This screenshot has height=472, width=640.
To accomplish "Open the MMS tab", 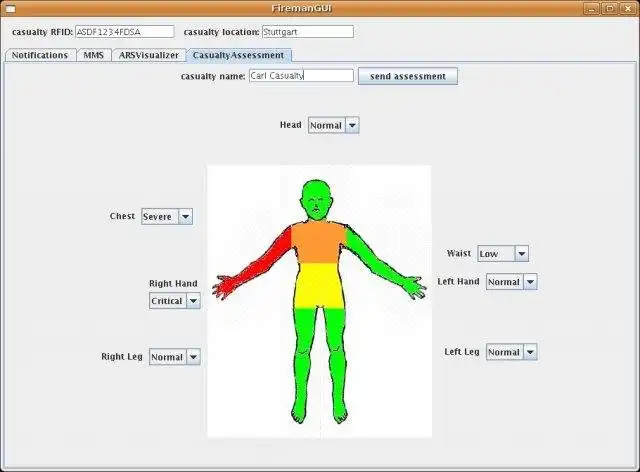I will point(93,55).
